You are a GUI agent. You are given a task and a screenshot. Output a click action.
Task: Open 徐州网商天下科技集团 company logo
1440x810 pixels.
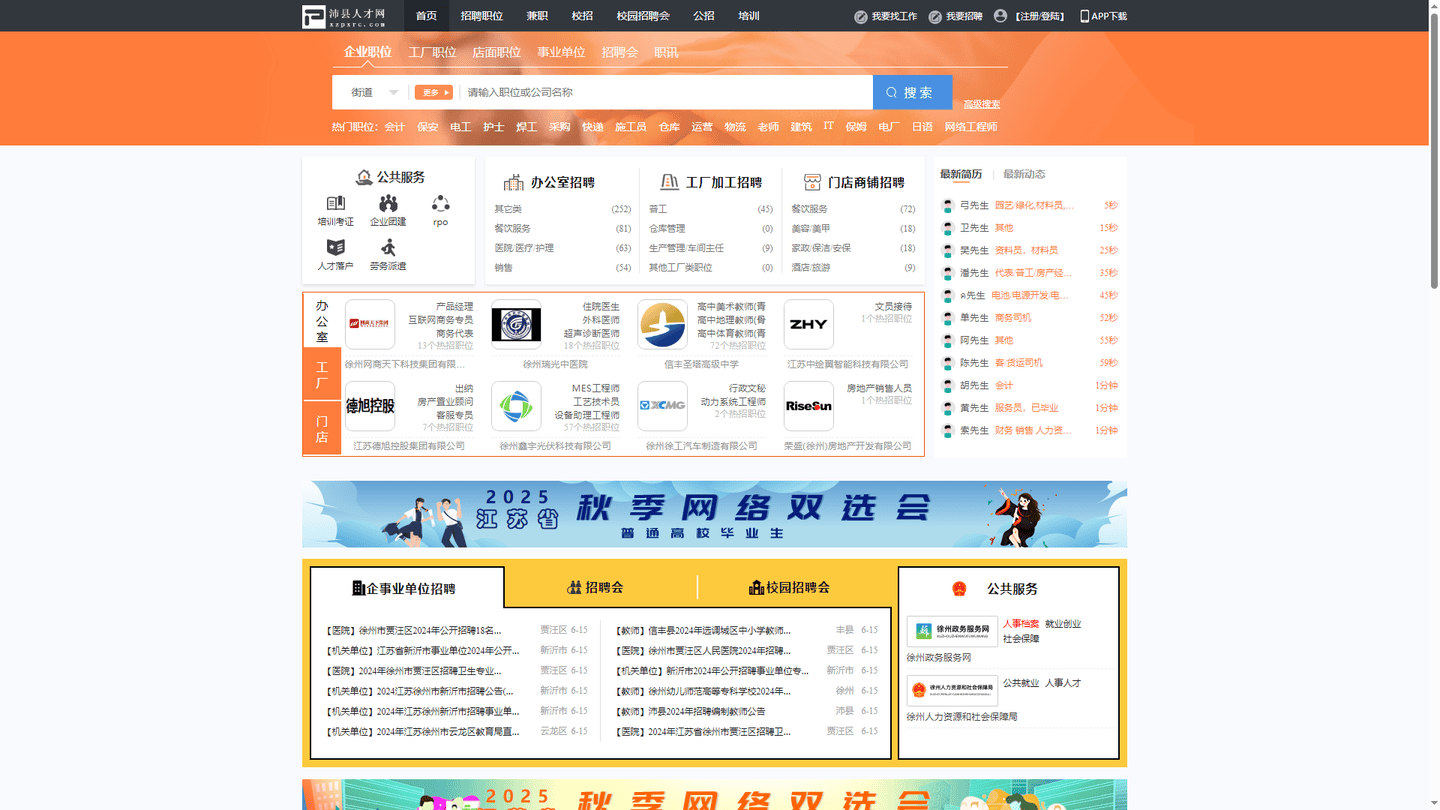370,324
